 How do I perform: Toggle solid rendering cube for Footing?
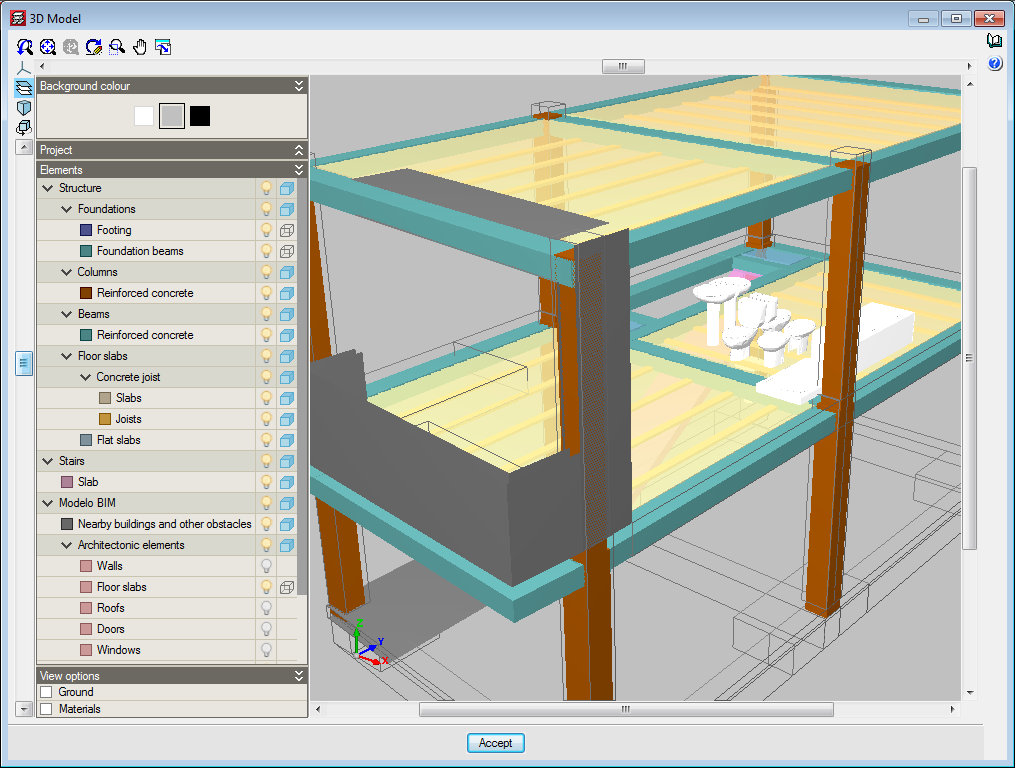pyautogui.click(x=287, y=230)
